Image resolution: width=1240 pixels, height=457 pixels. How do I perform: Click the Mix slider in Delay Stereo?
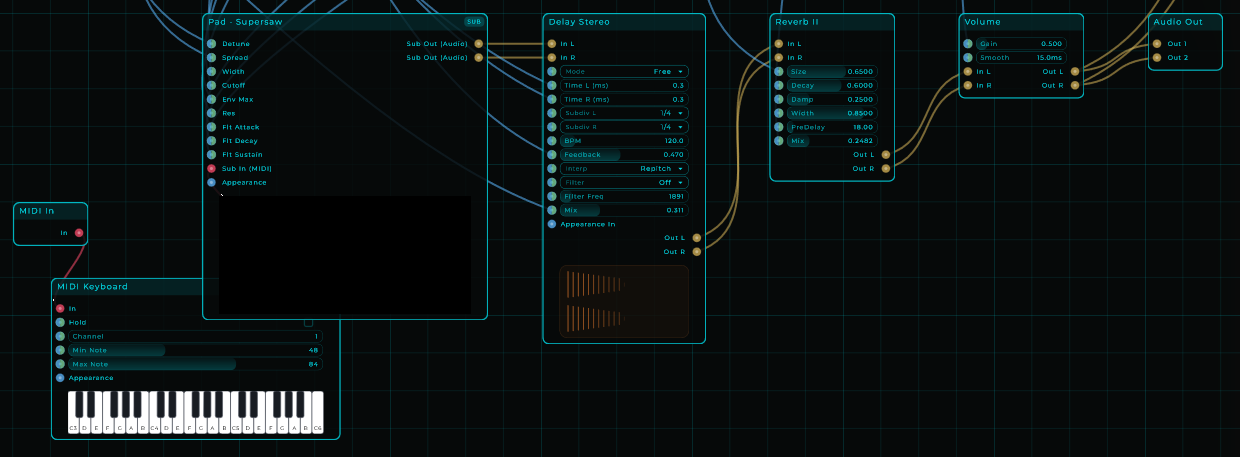(624, 210)
